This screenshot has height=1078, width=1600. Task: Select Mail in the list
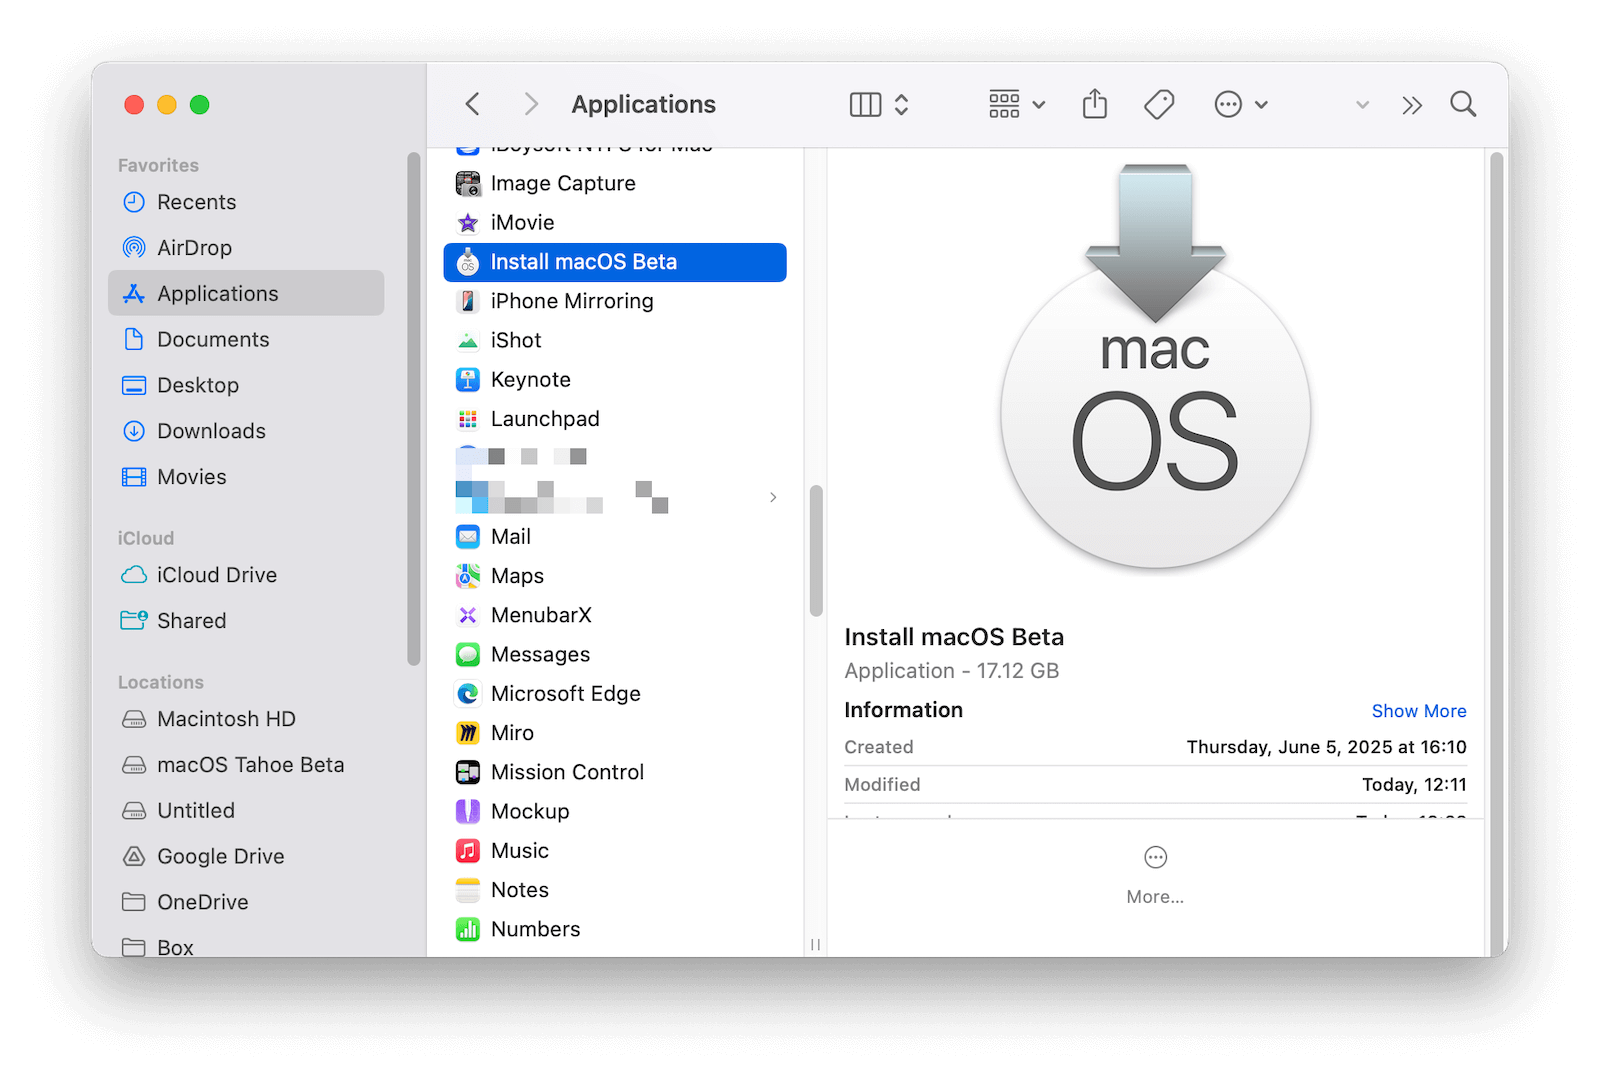(x=615, y=537)
